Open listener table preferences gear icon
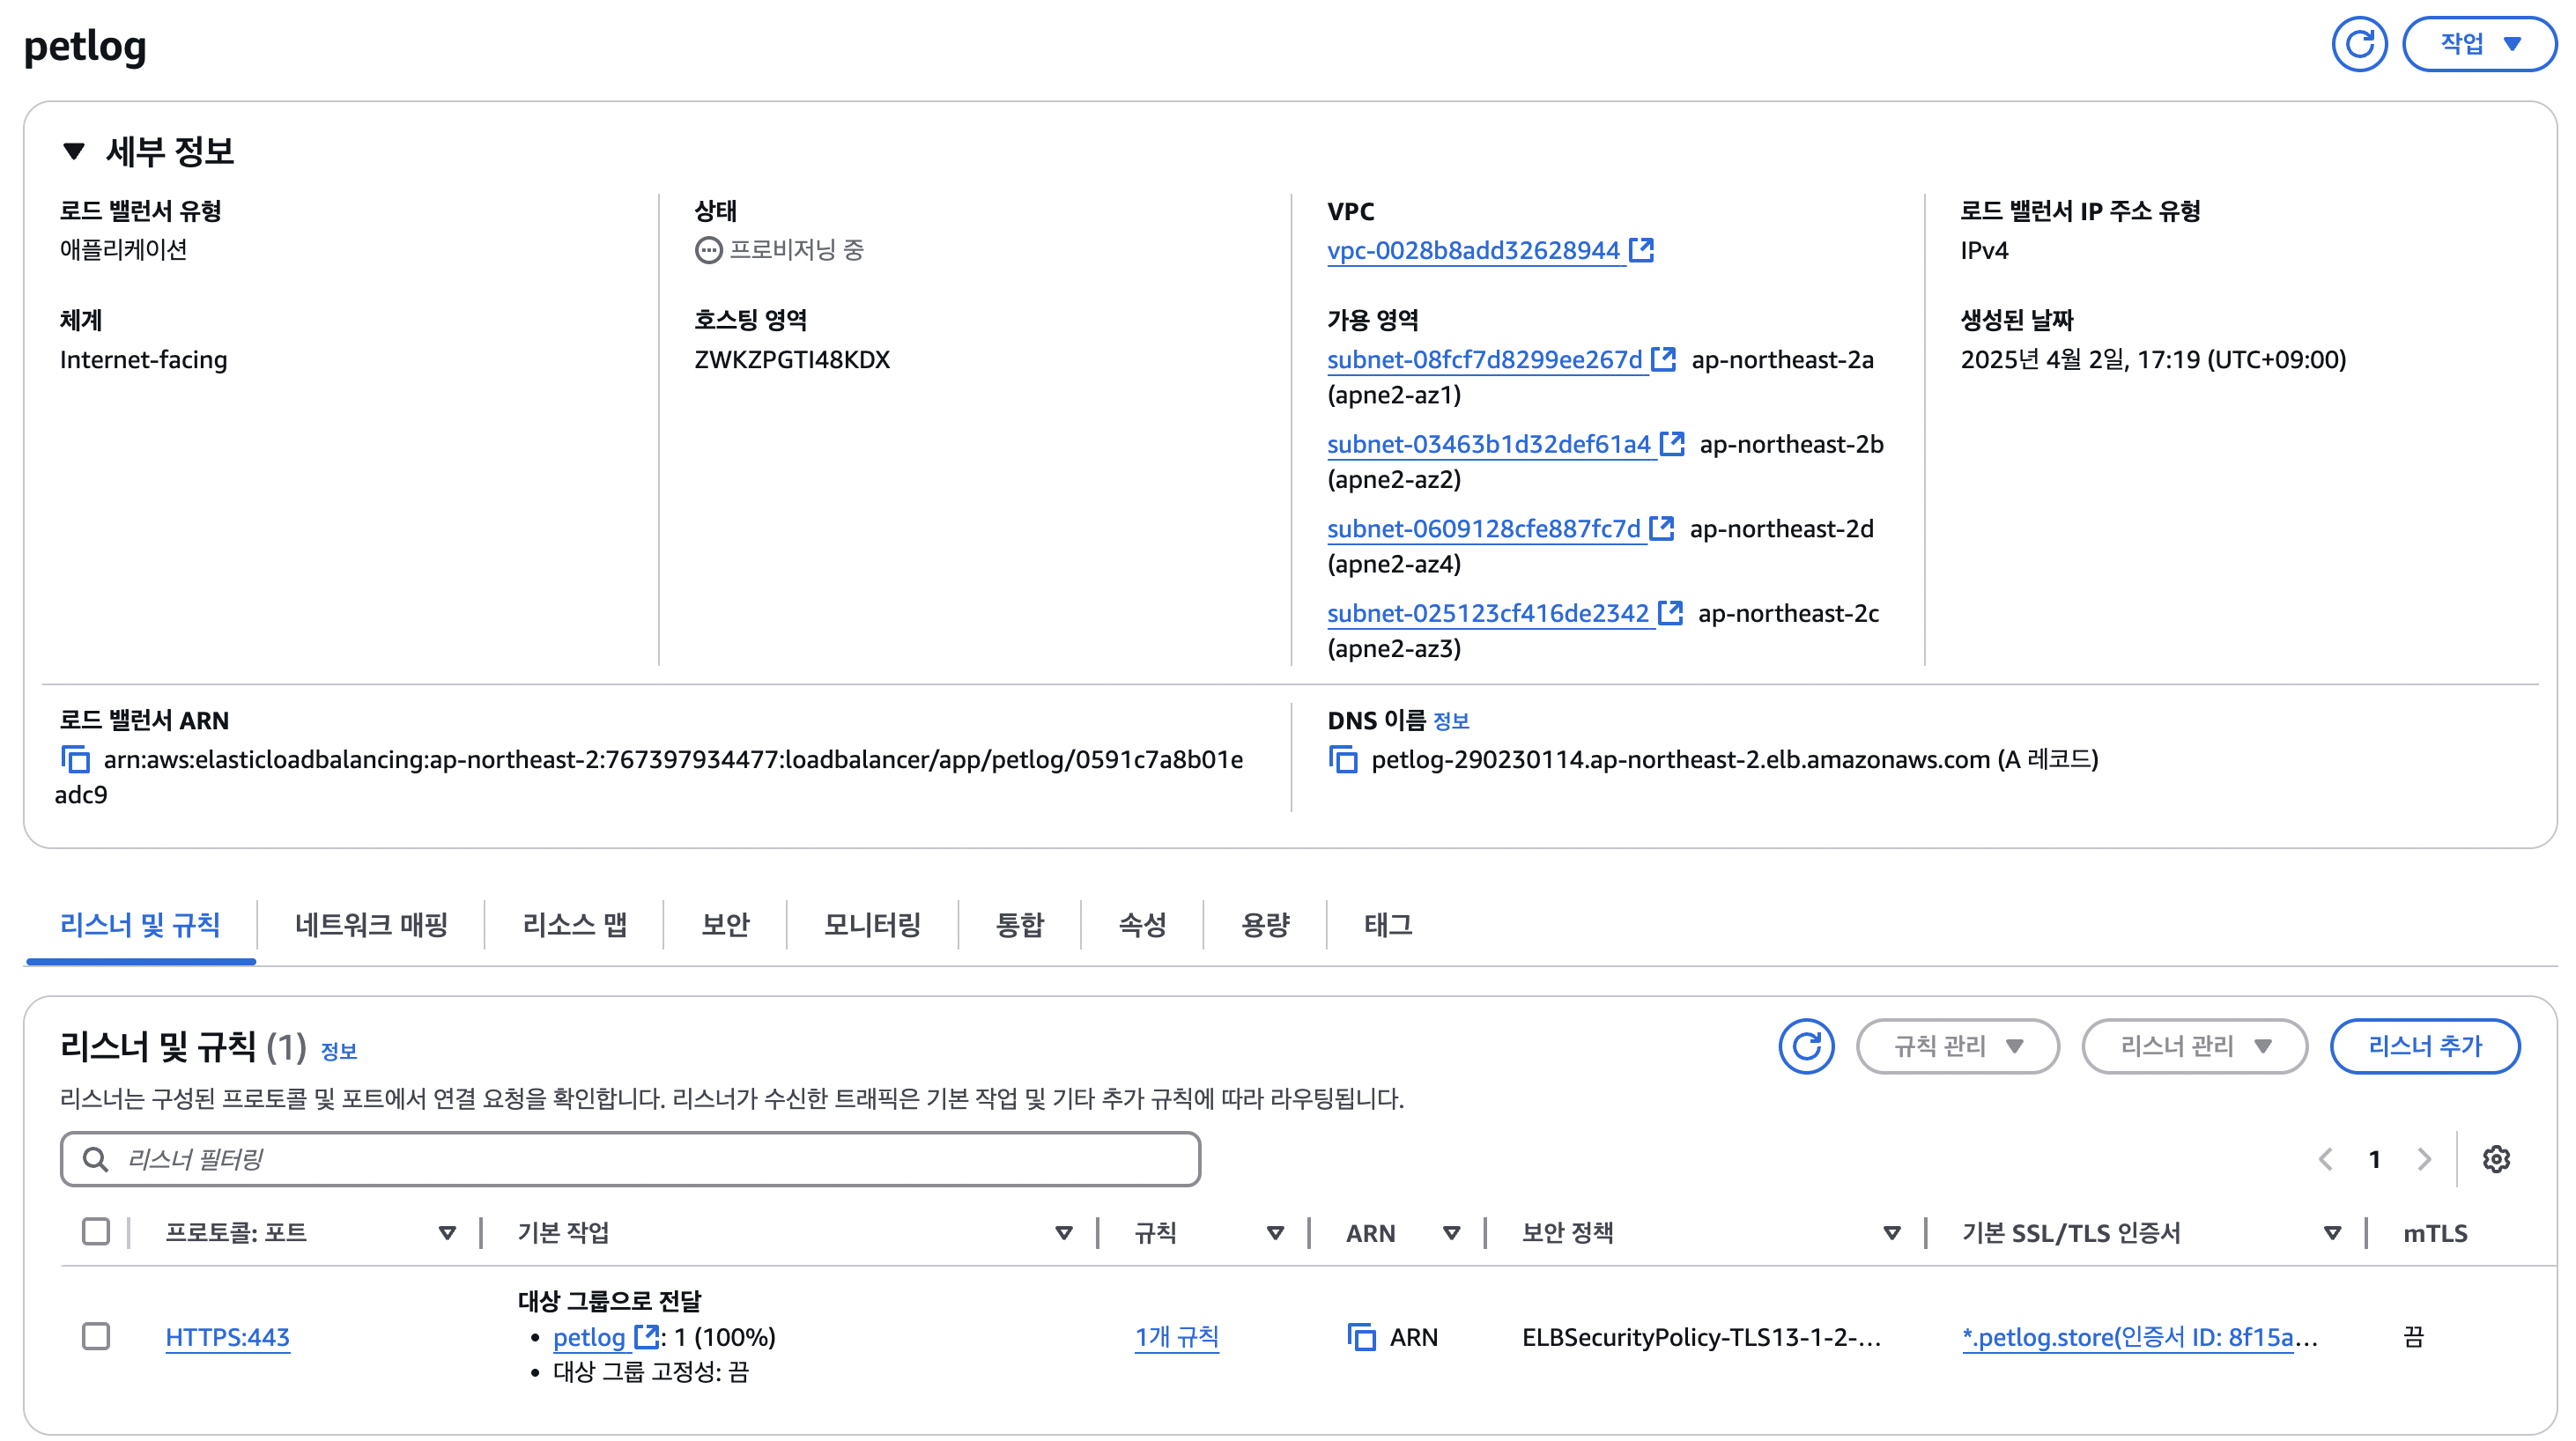The height and width of the screenshot is (1441, 2576). coord(2496,1159)
